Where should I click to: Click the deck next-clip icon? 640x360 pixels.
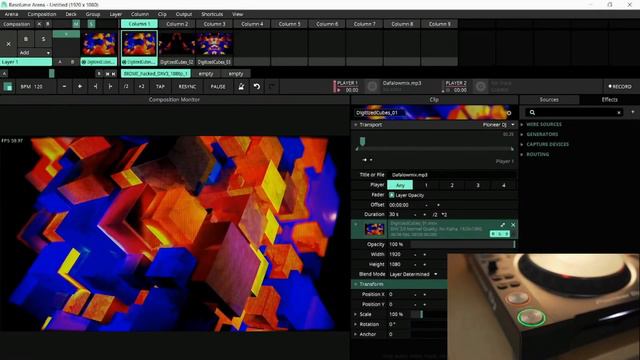click(113, 74)
